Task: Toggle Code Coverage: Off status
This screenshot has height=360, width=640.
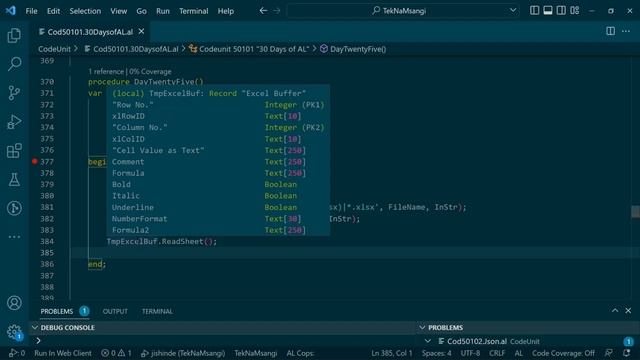Action: point(563,353)
